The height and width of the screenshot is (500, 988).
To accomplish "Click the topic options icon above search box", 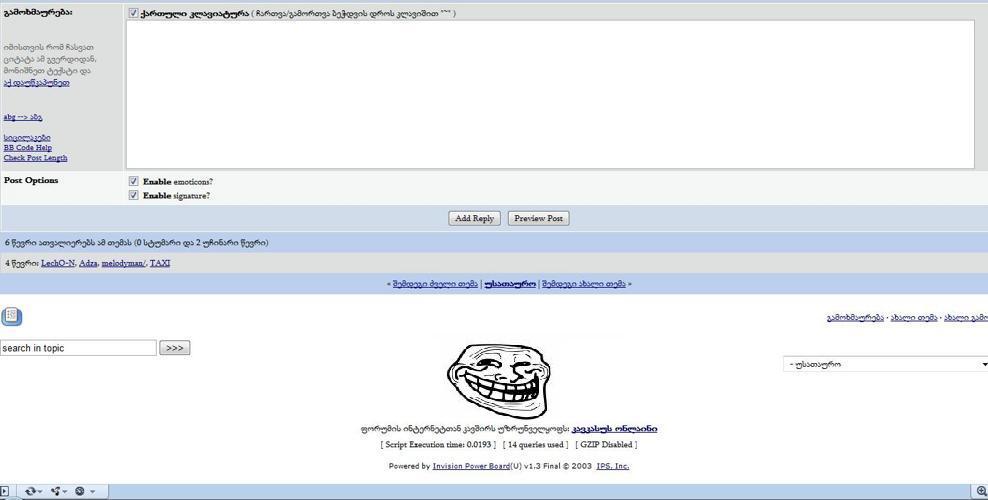I will 11,316.
